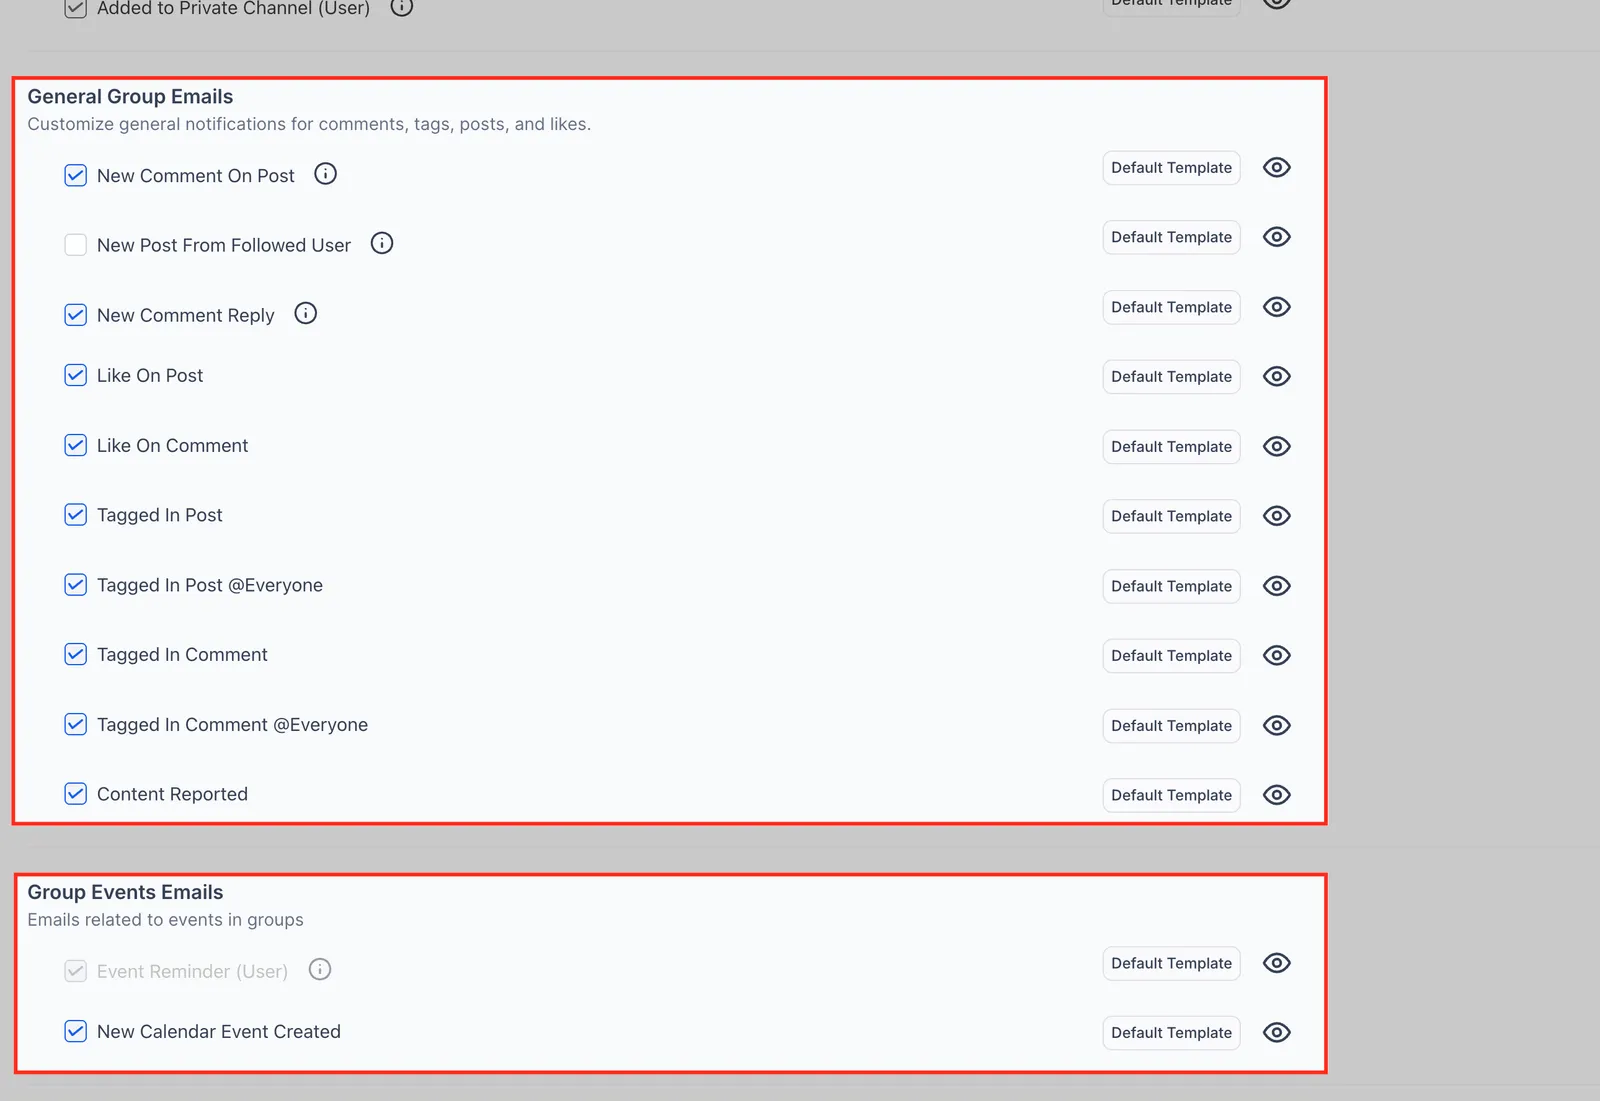Preview New Calendar Event Created email

pos(1276,1033)
